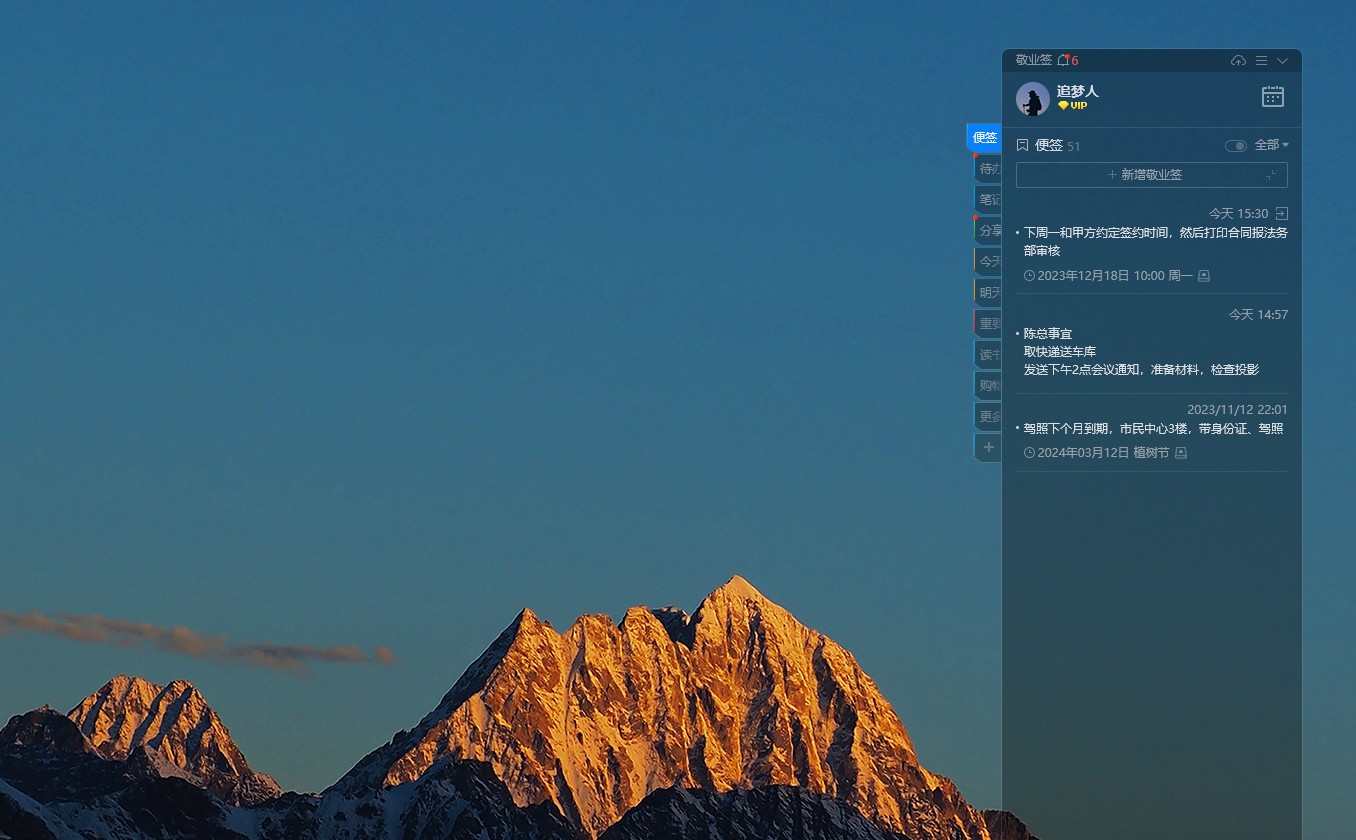The image size is (1356, 840).
Task: Click the 敬业签 title text
Action: click(1033, 60)
